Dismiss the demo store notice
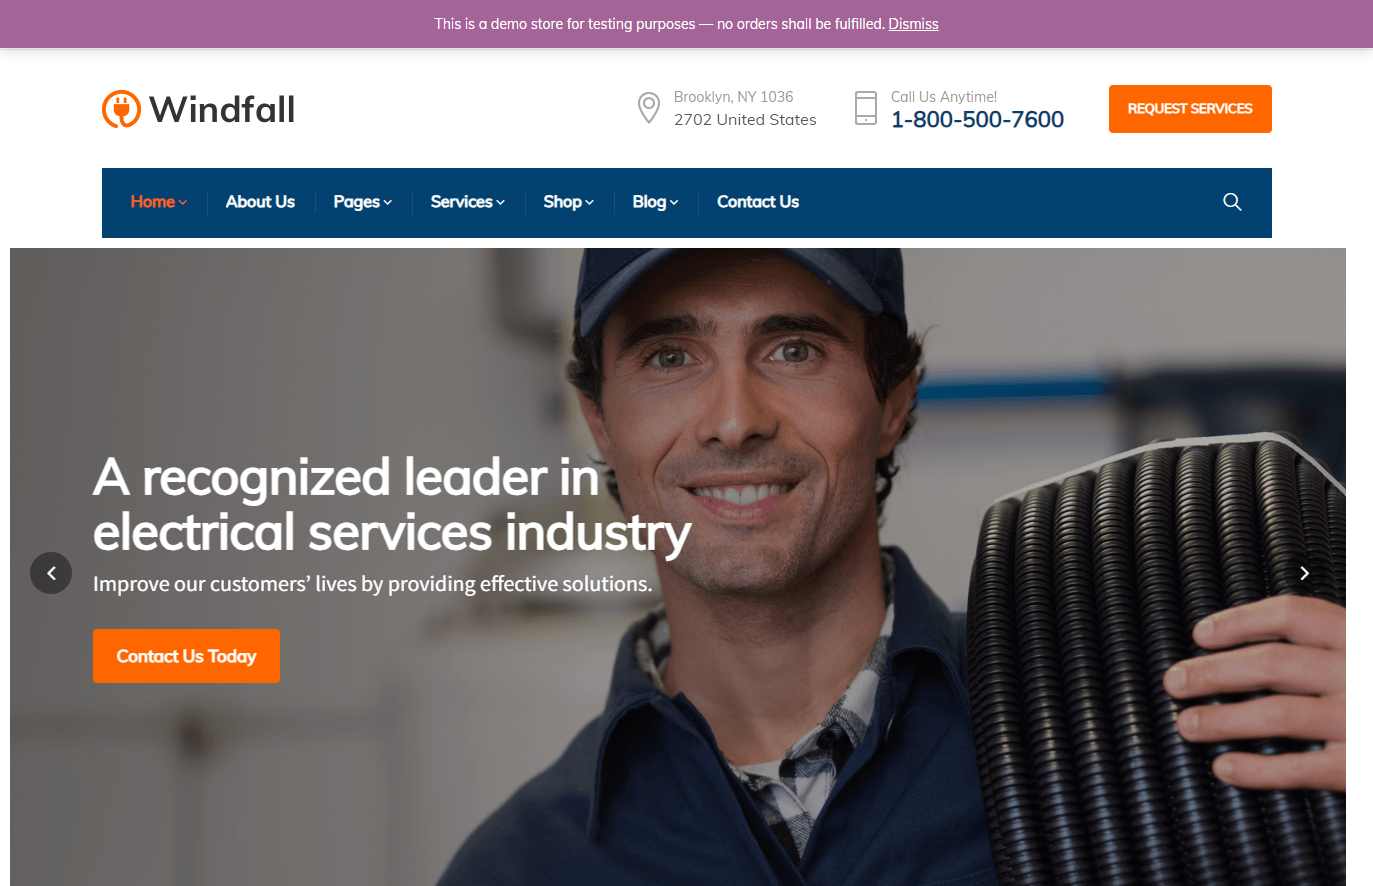The width and height of the screenshot is (1373, 886). 913,24
